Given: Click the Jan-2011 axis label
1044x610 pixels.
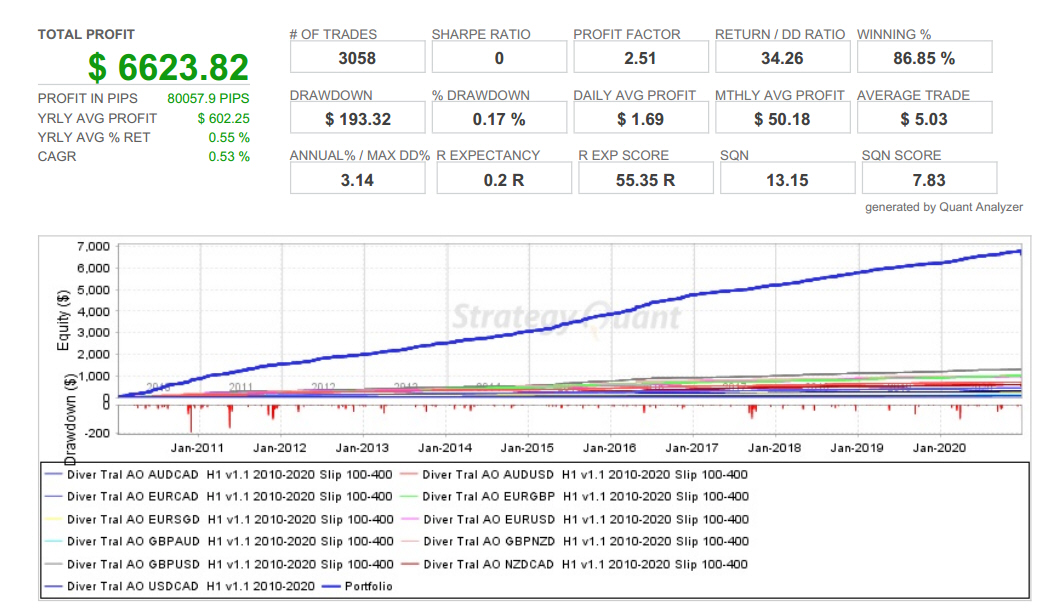Looking at the screenshot, I should tap(197, 448).
